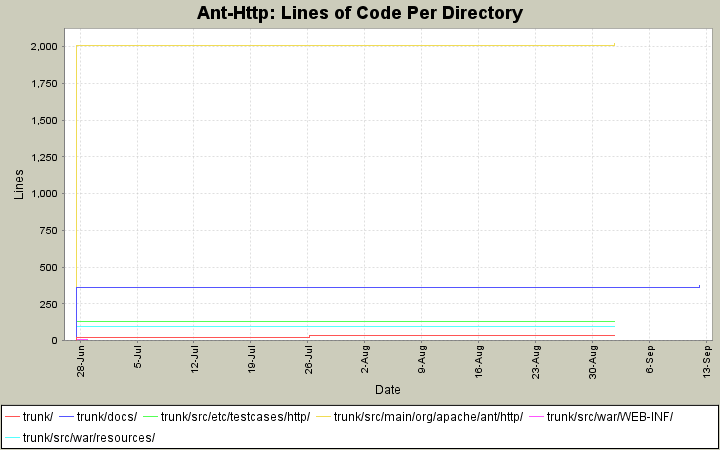
Task: Click the '1,250' y-axis tick label
Action: pos(44,157)
